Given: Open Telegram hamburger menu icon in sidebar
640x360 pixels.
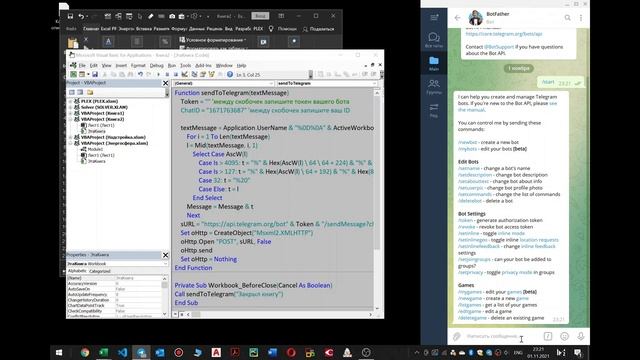Looking at the screenshot, I should point(434,18).
